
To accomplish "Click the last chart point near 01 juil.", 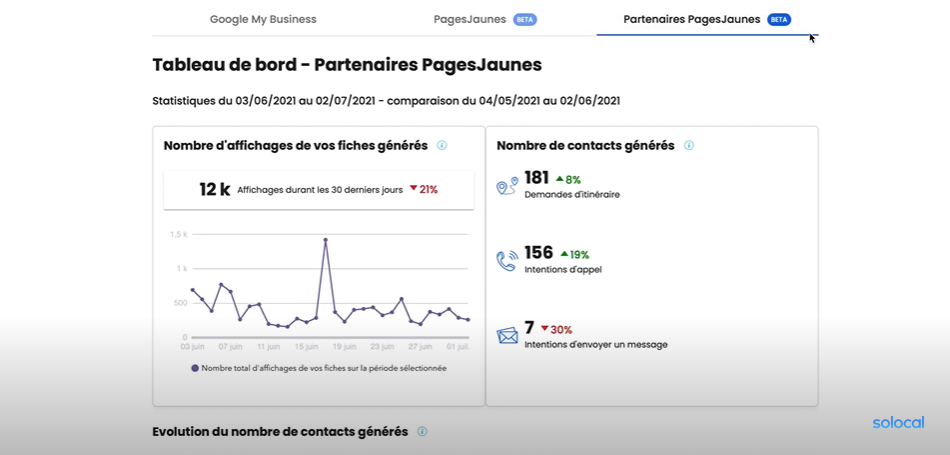I will (x=468, y=320).
